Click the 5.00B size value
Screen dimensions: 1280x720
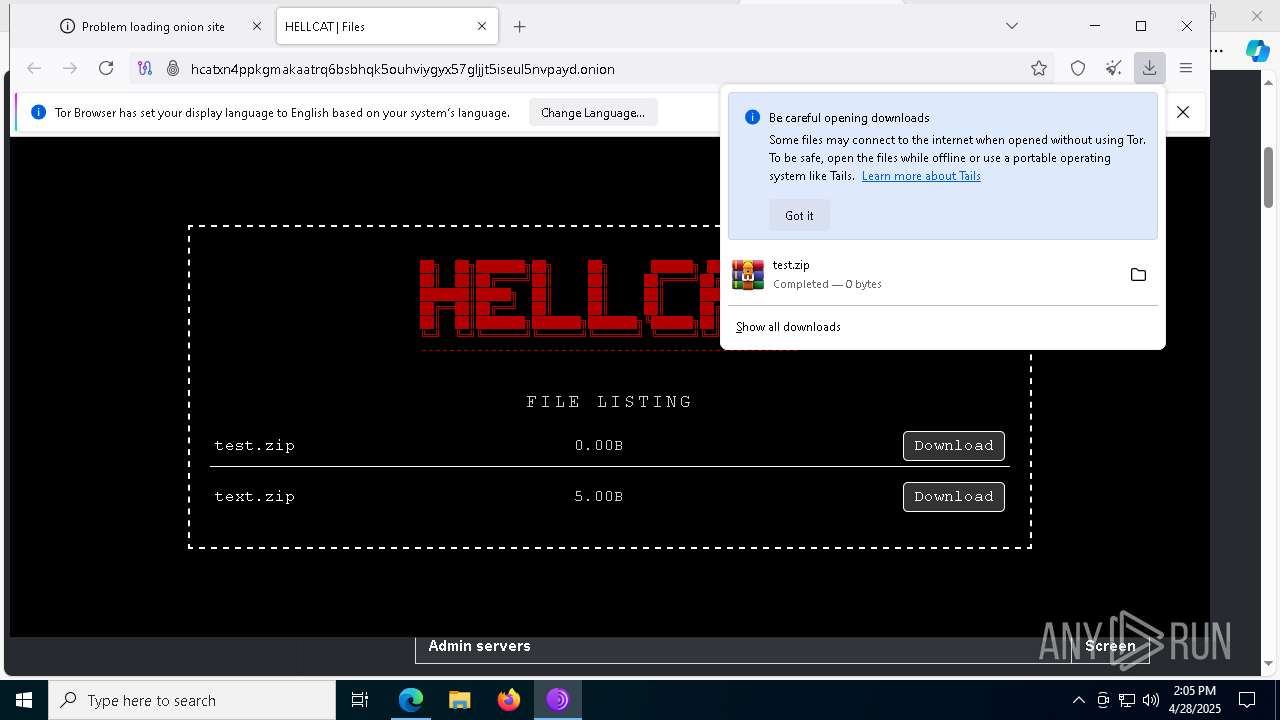[598, 497]
